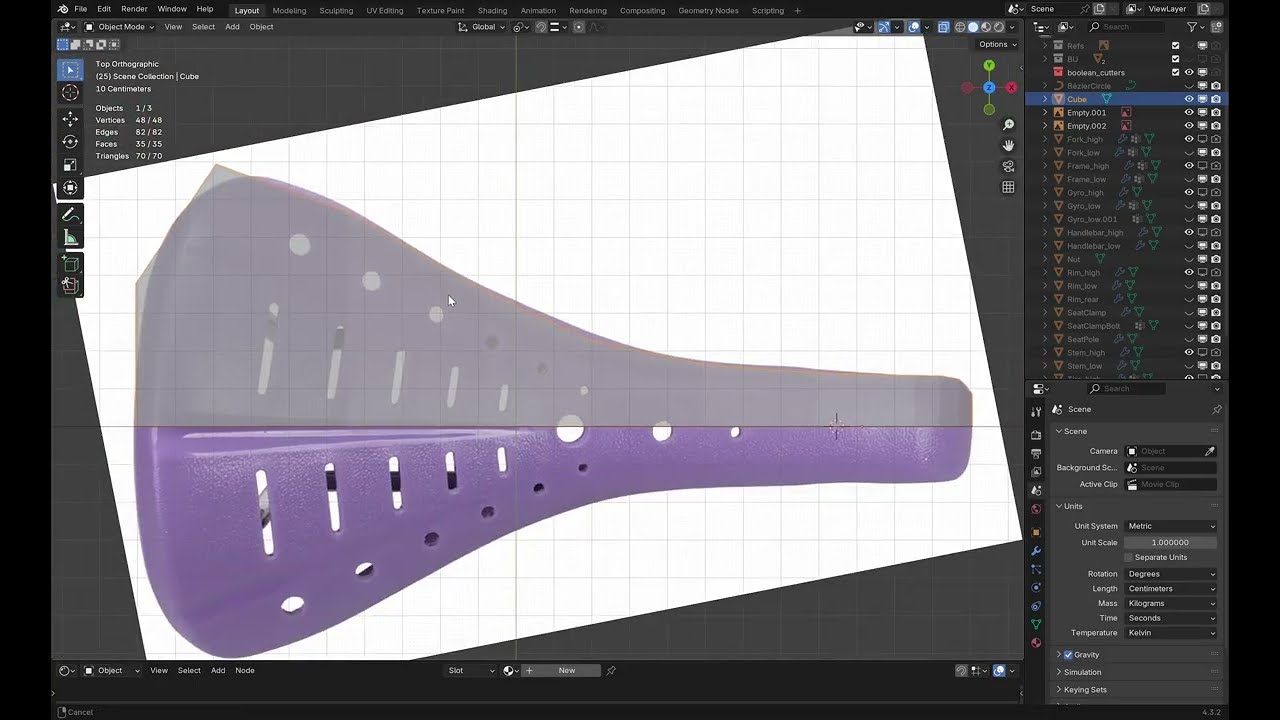This screenshot has height=720, width=1280.
Task: Choose the Rotate tool
Action: coord(70,142)
